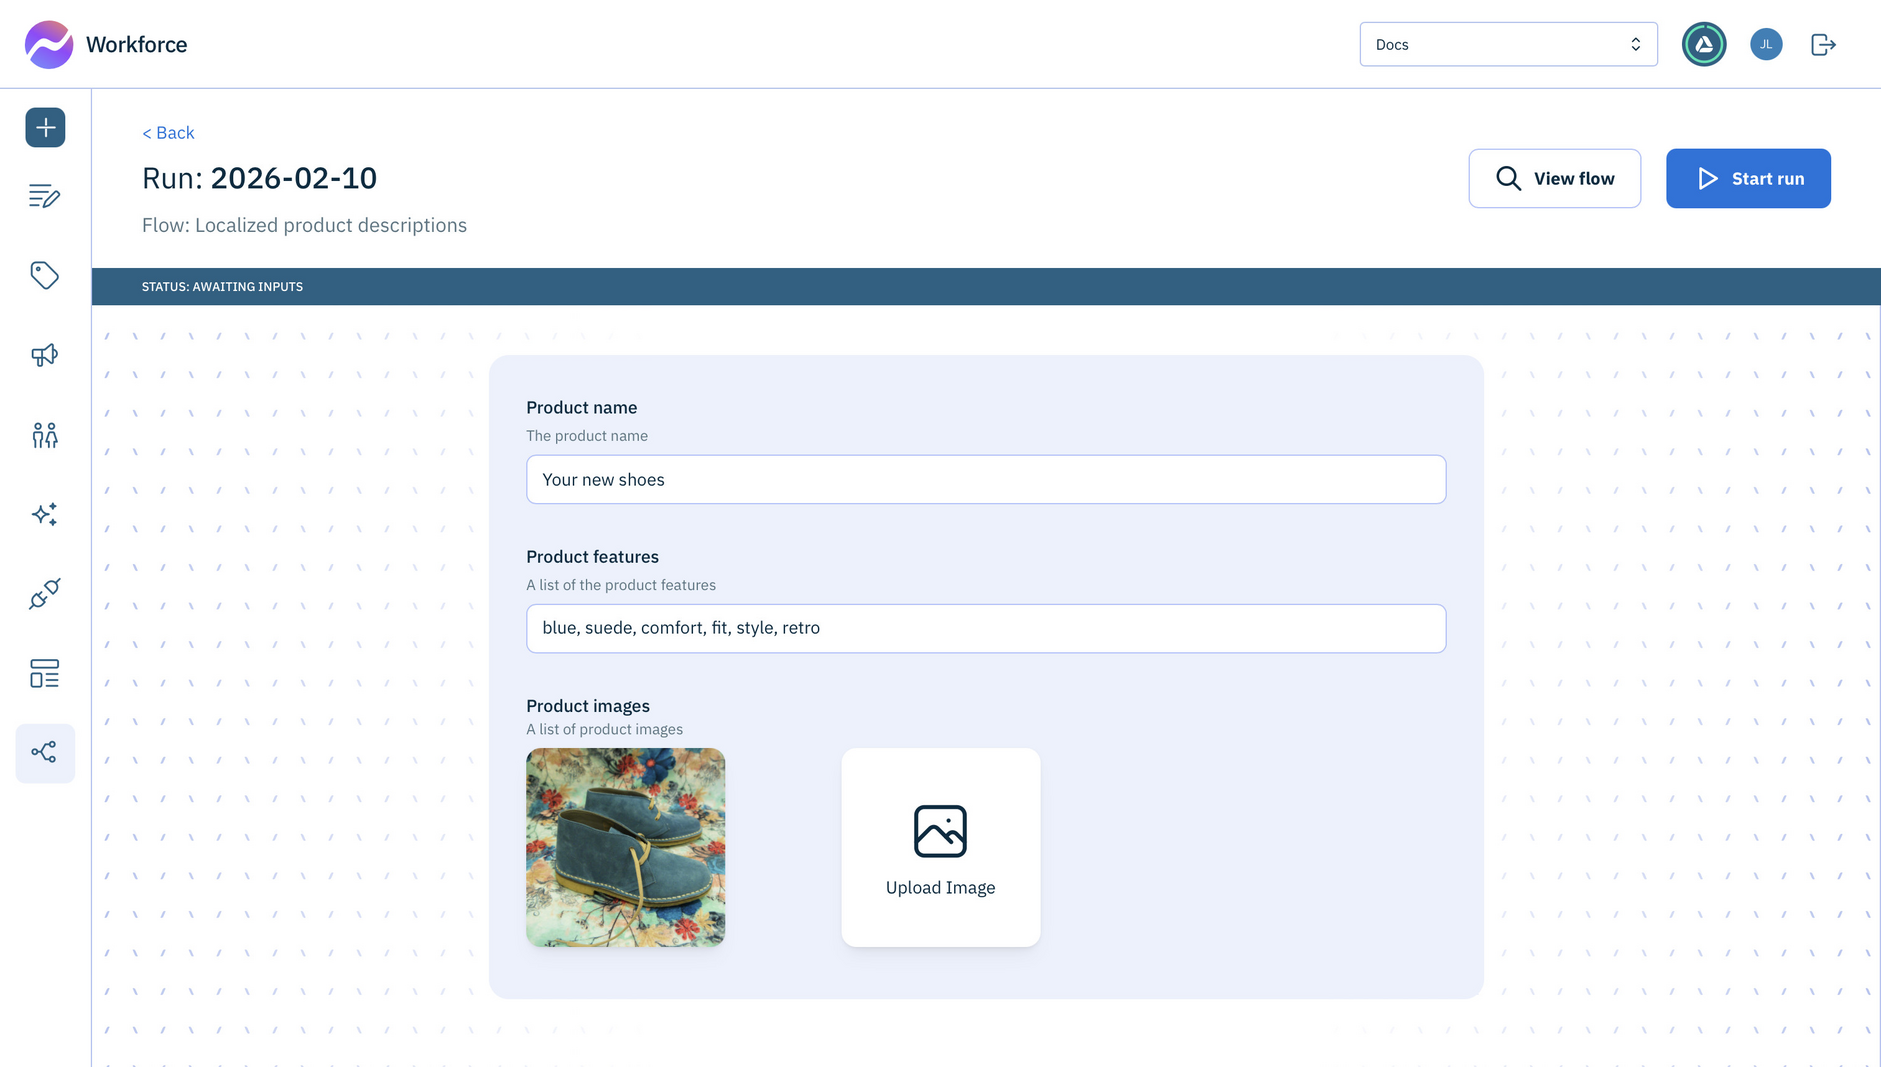
Task: Open View flow with the magnifier button
Action: [x=1554, y=178]
